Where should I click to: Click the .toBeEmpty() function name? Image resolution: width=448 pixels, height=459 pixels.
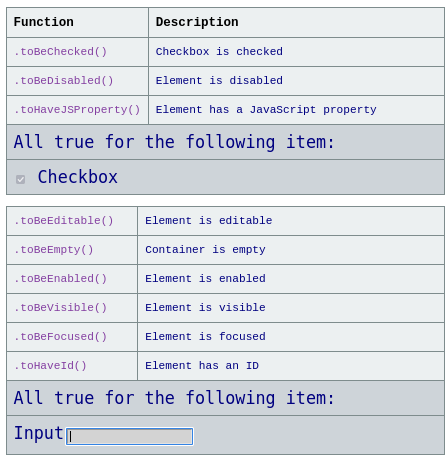click(54, 250)
